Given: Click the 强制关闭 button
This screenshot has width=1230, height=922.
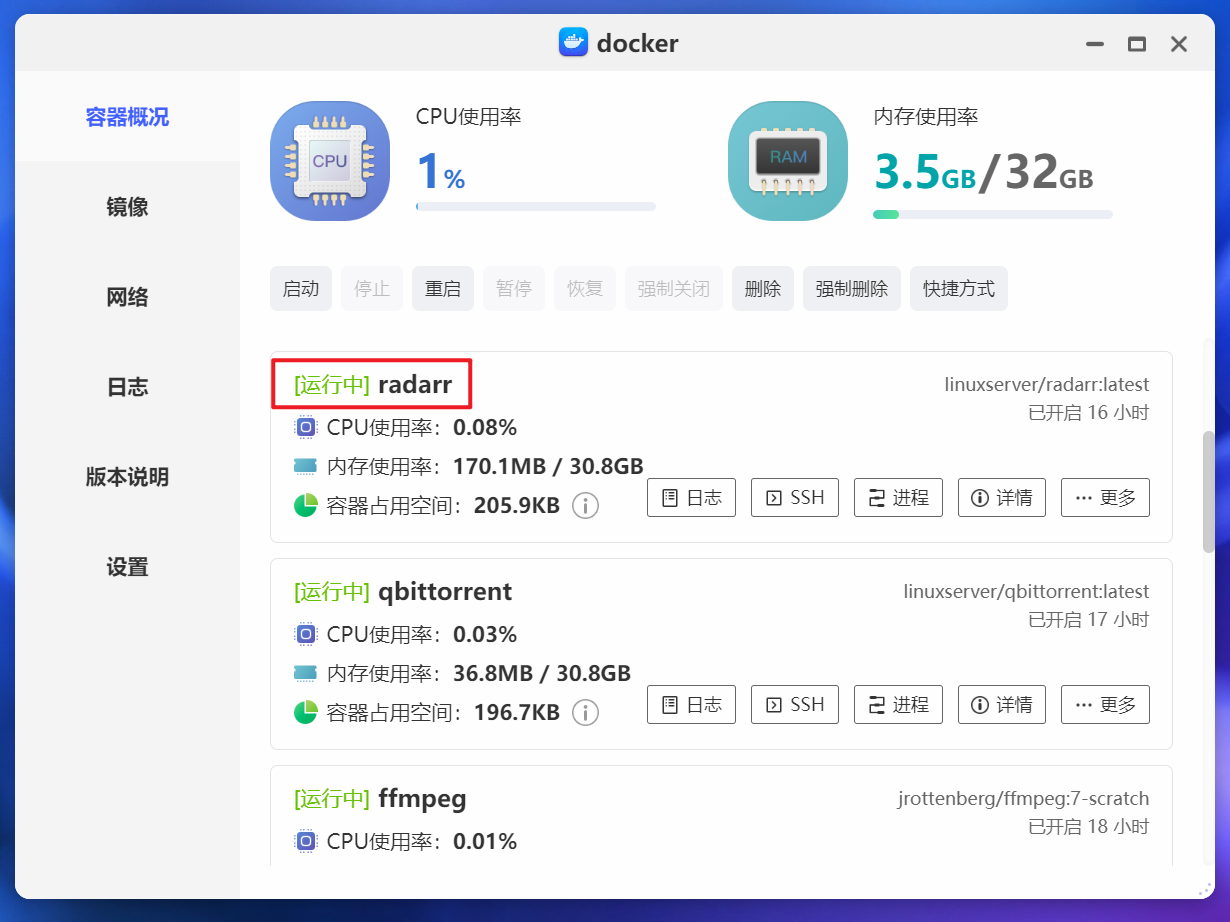Looking at the screenshot, I should (x=674, y=289).
